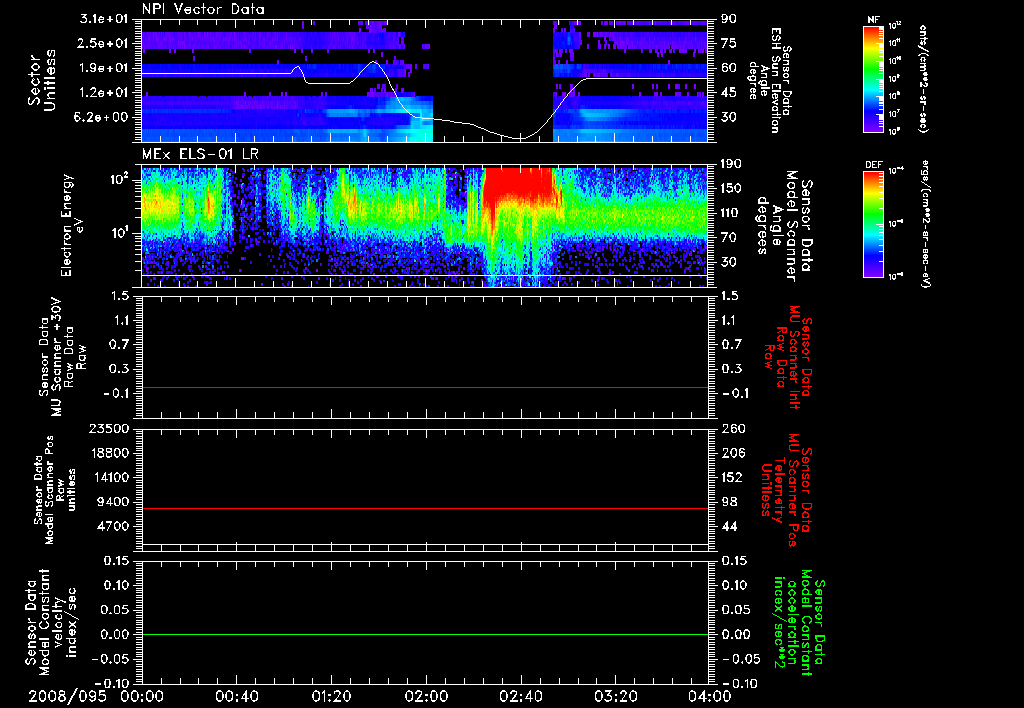Click the 02:40 time axis label

[520, 696]
